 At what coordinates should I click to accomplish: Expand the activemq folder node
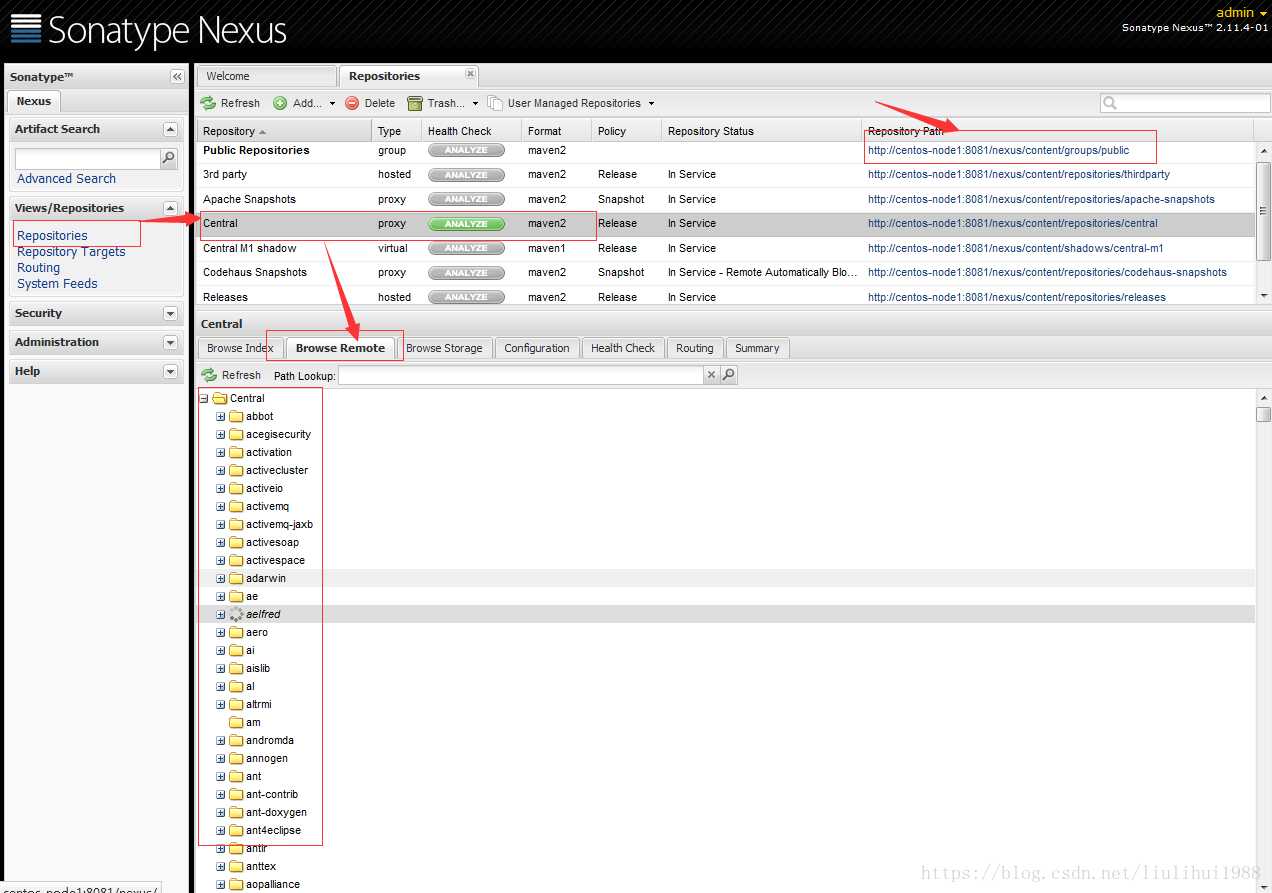(220, 506)
